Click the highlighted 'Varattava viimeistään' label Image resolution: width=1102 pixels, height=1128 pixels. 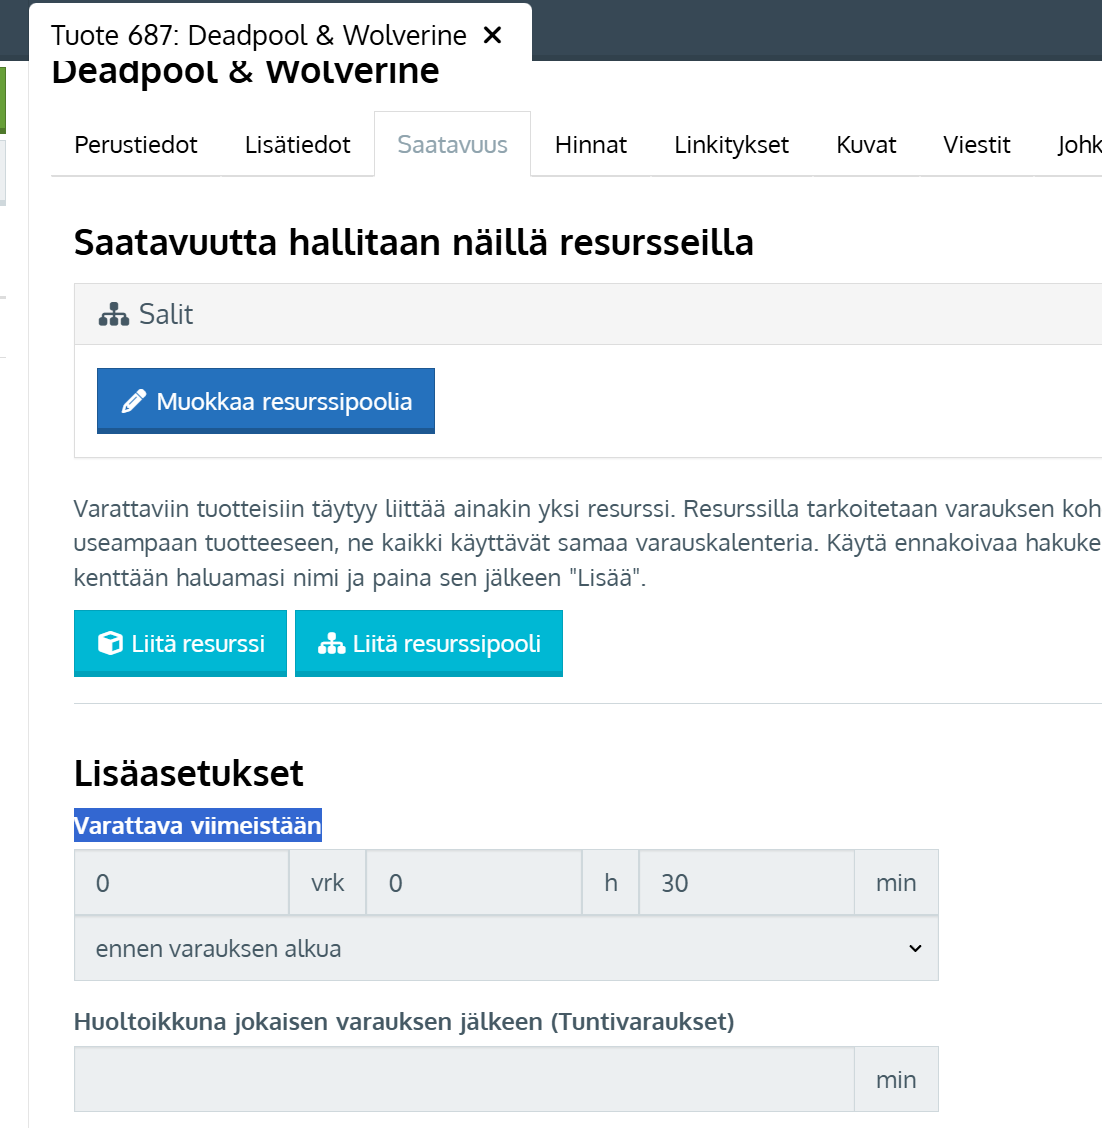[198, 826]
